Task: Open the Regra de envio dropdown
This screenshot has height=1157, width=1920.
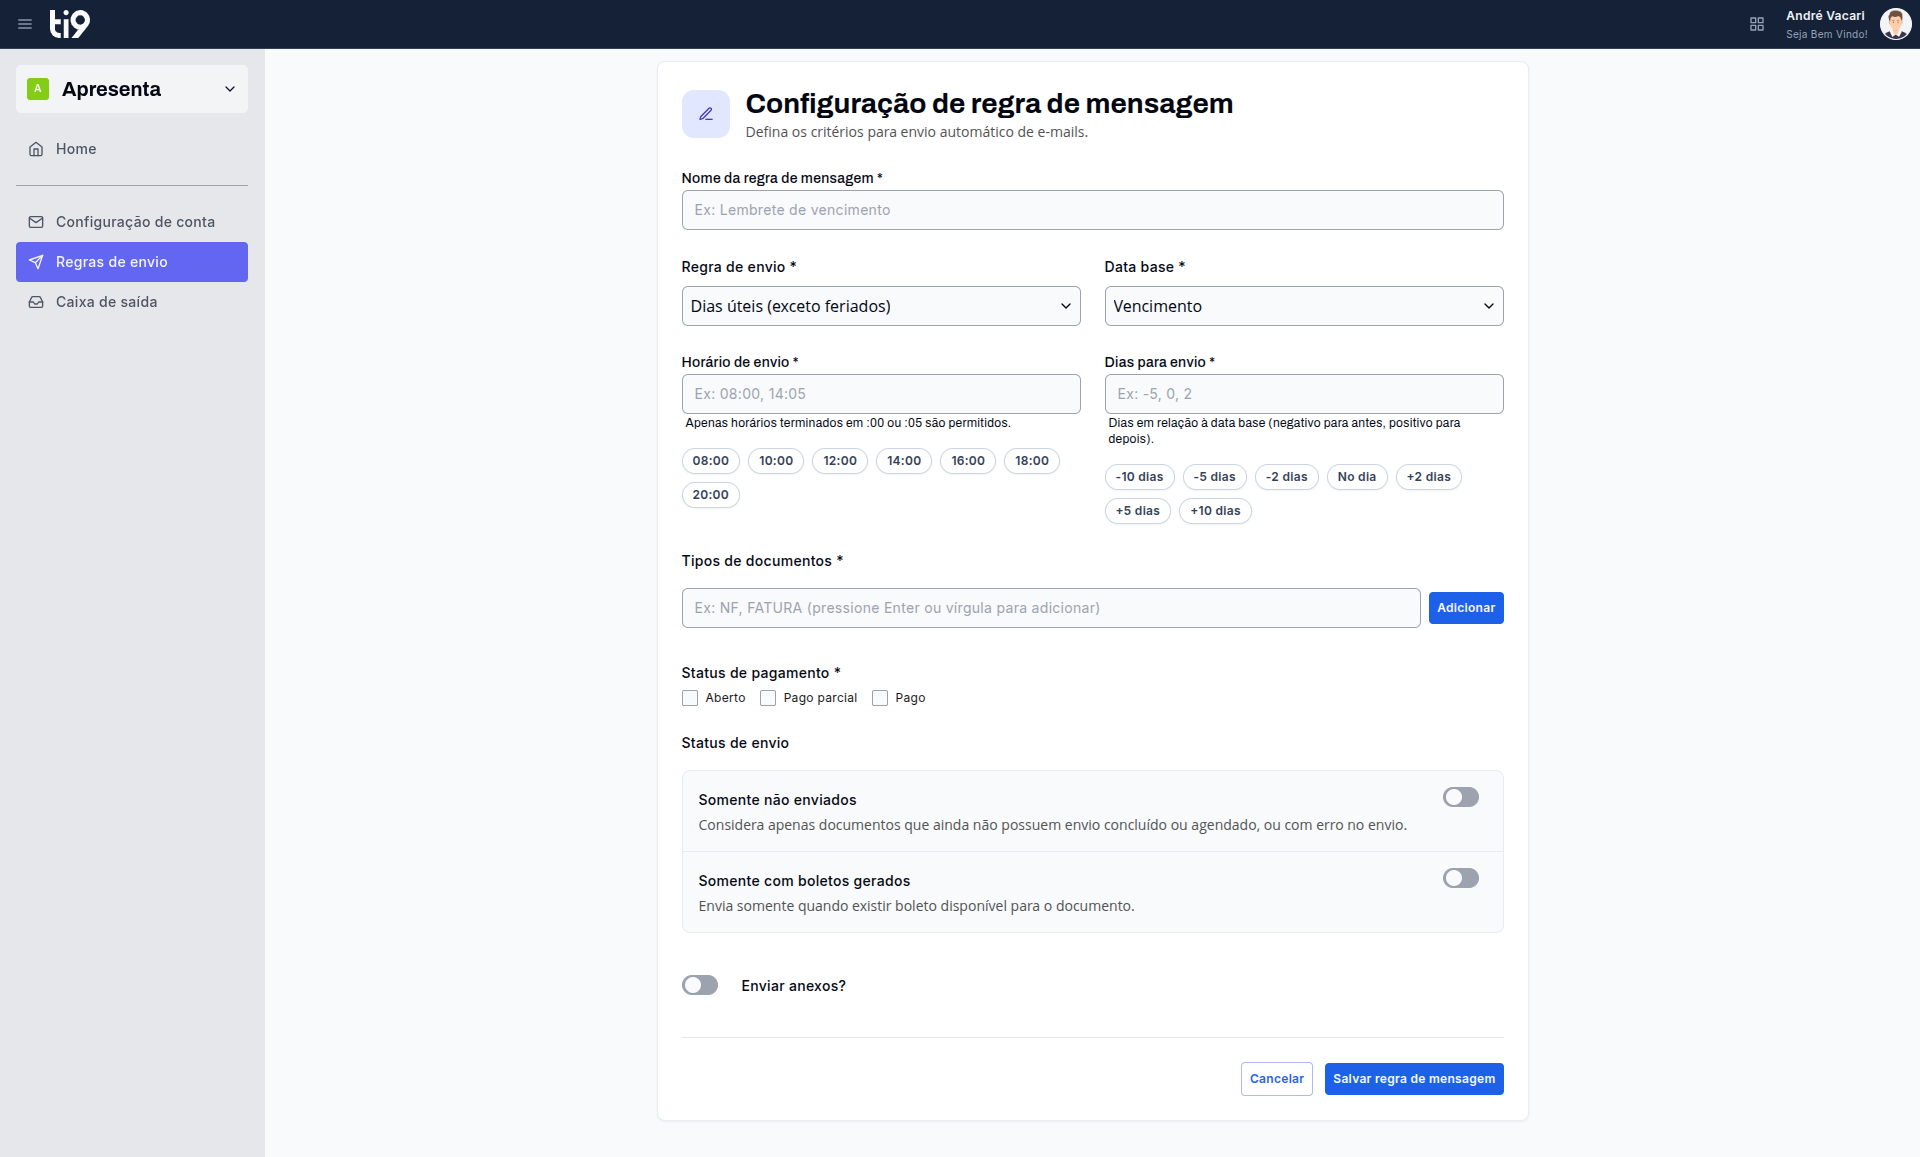Action: 881,306
